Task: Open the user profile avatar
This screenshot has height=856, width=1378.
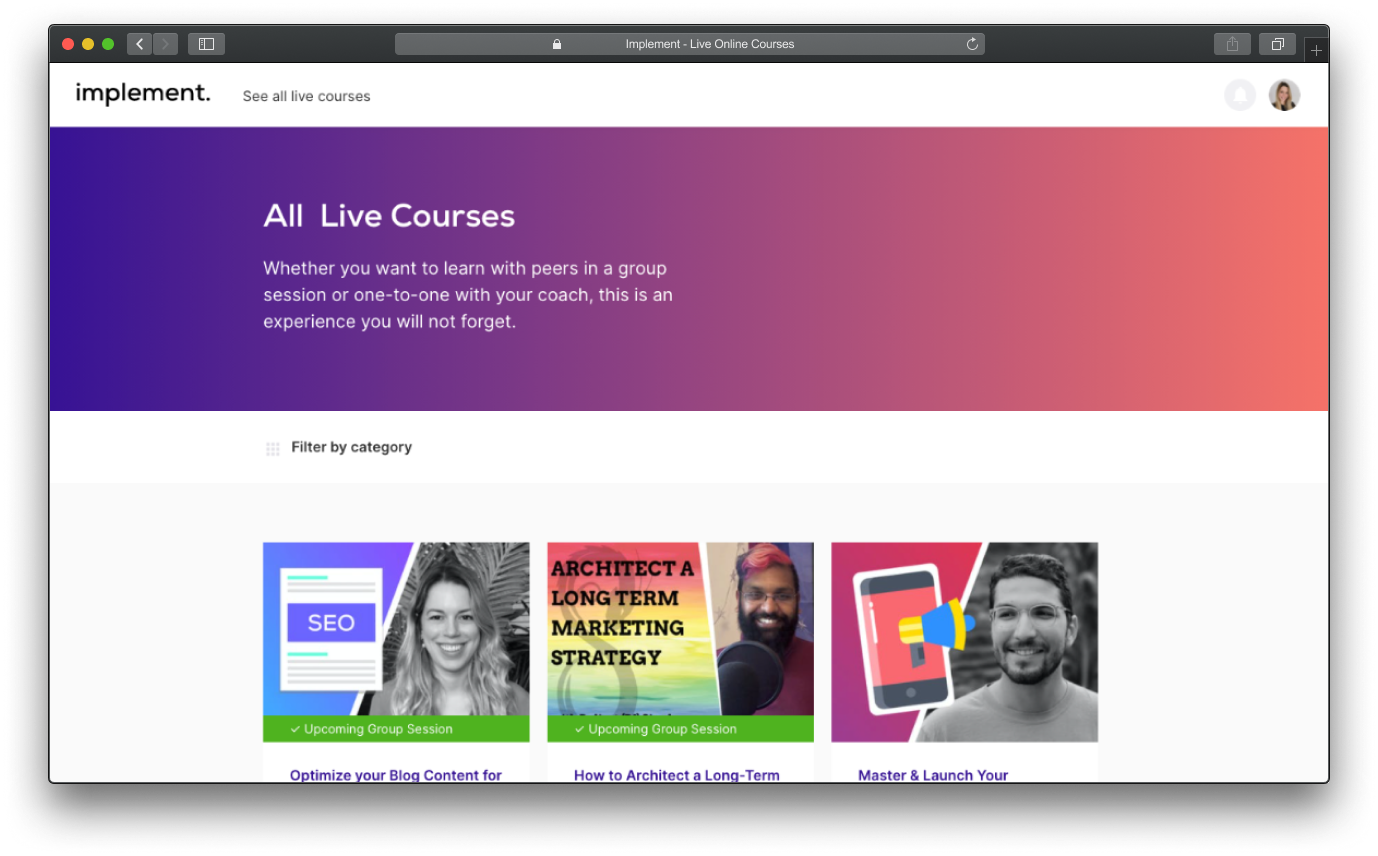Action: (1284, 96)
